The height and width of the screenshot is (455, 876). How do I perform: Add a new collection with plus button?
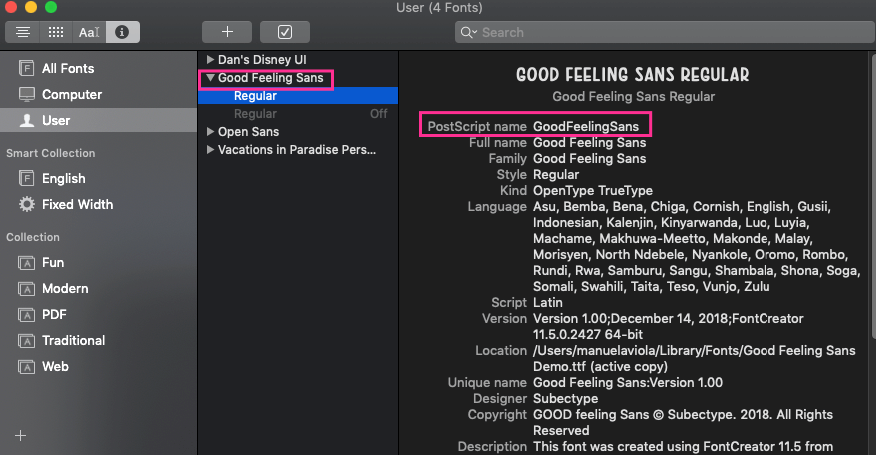[x=21, y=435]
